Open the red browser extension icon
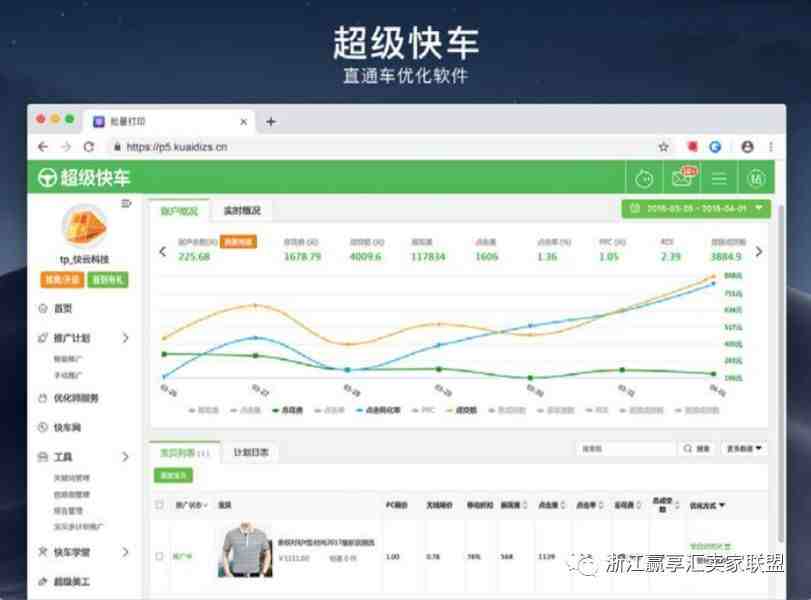This screenshot has height=600, width=811. 692,147
